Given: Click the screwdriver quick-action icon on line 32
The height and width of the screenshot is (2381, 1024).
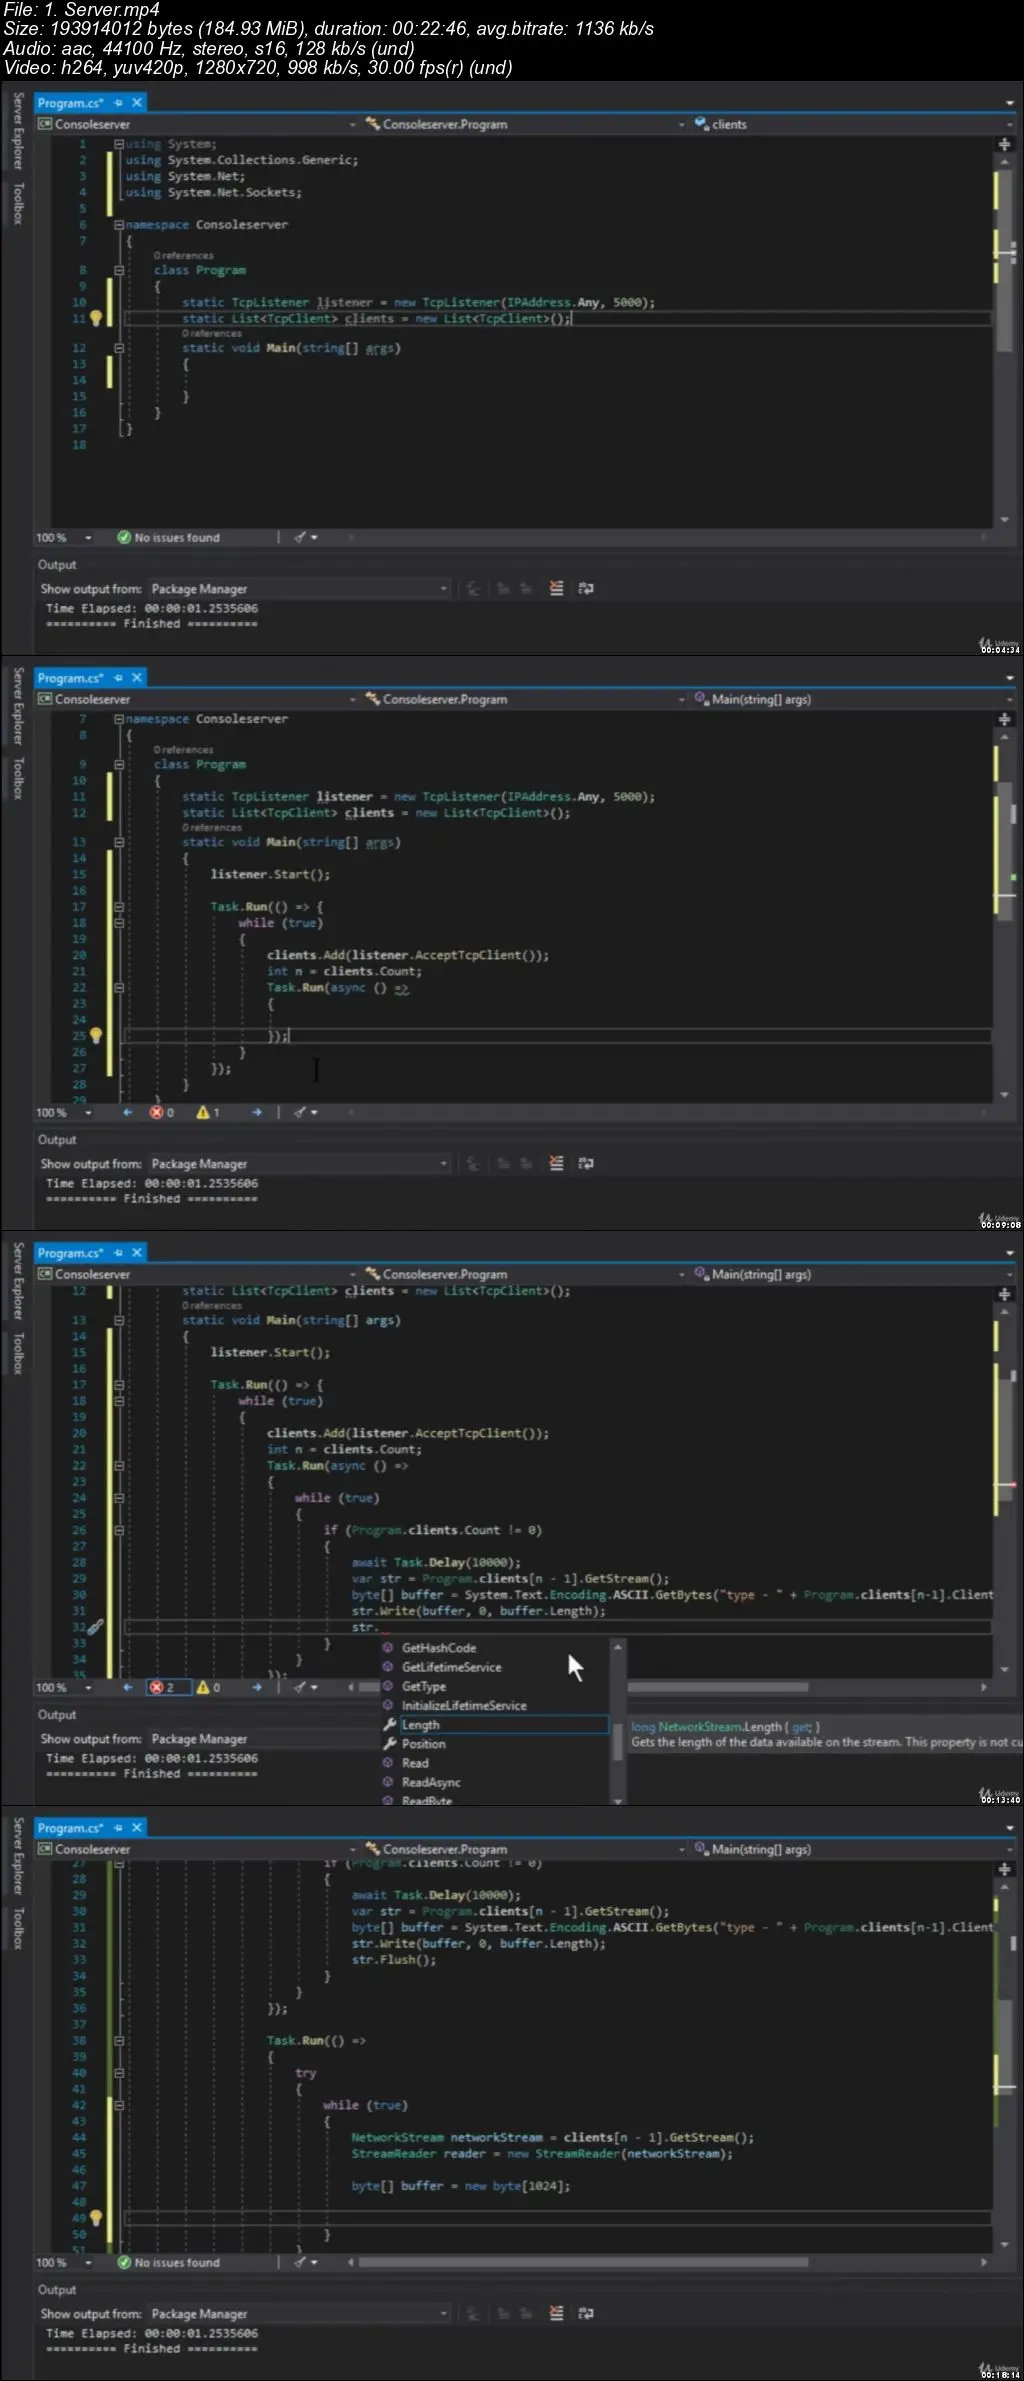Looking at the screenshot, I should click(x=96, y=1627).
